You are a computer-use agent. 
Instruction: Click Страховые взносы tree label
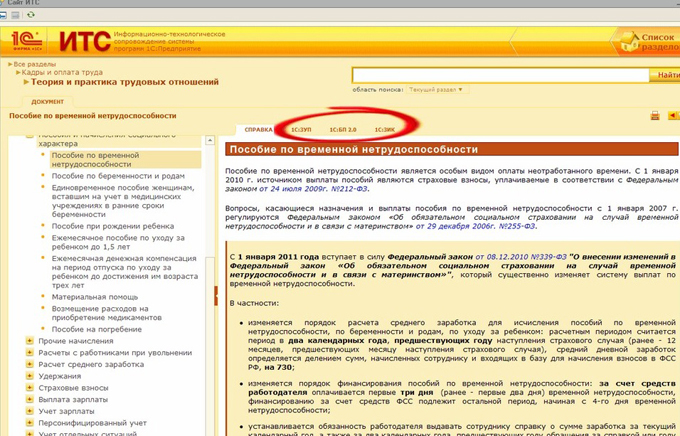(x=73, y=388)
